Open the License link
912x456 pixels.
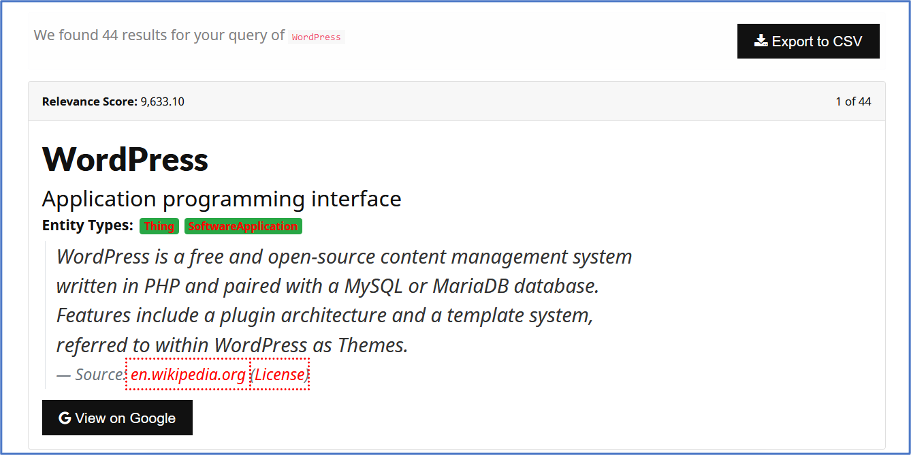point(280,375)
